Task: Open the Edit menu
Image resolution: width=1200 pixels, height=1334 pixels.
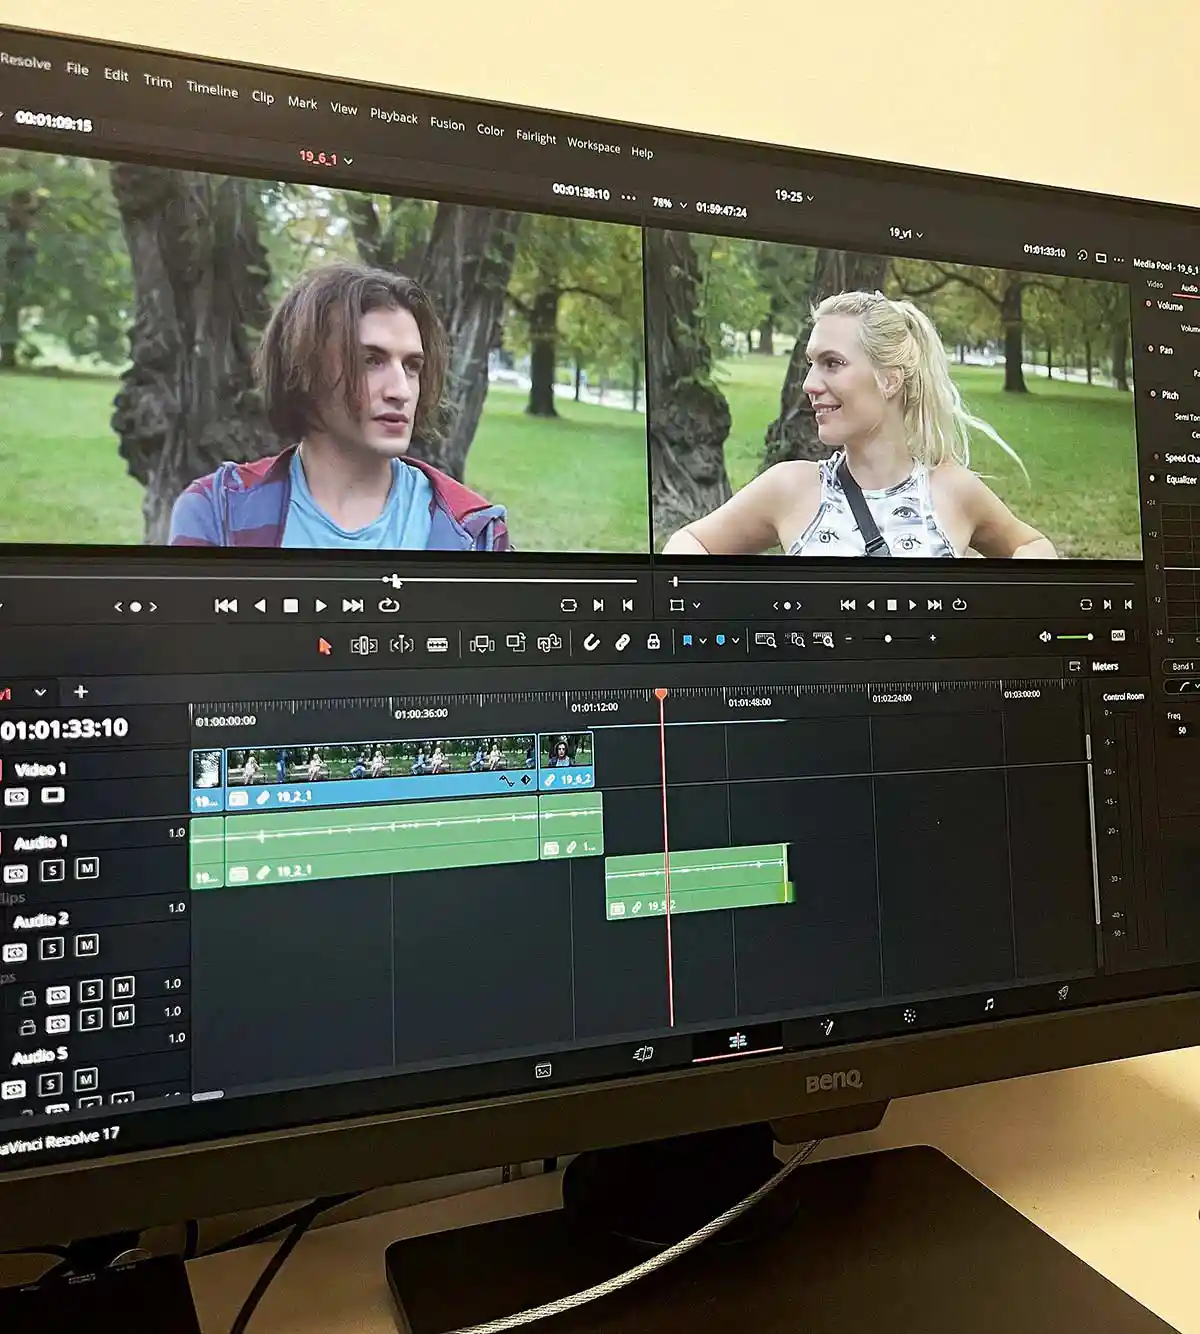Action: (x=116, y=74)
